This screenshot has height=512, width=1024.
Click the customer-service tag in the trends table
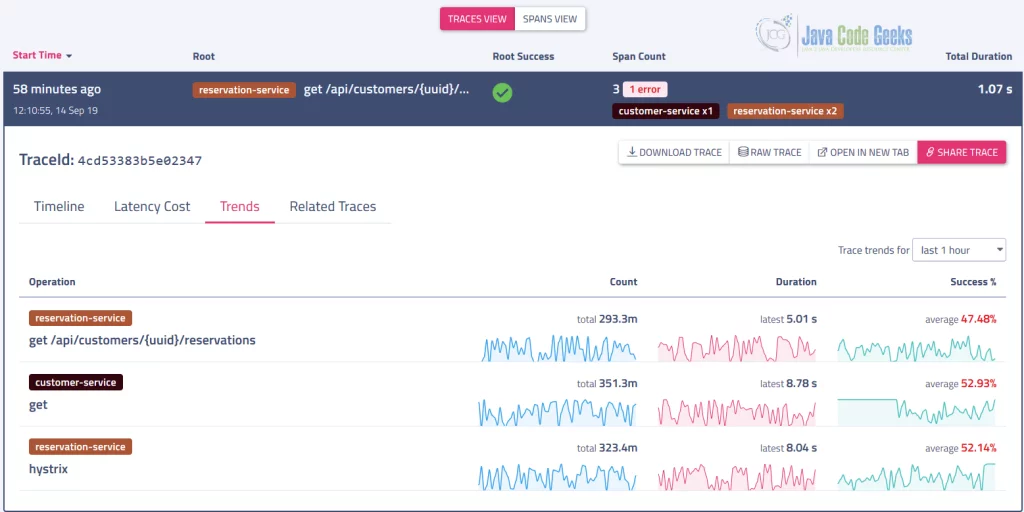(76, 383)
